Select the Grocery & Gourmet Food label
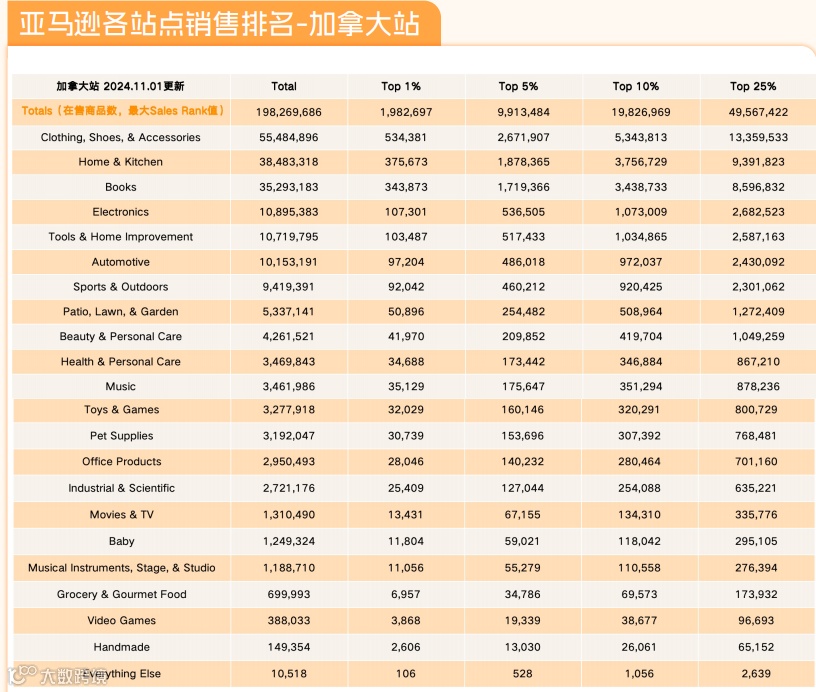Viewport: 816px width, 692px height. [x=122, y=594]
